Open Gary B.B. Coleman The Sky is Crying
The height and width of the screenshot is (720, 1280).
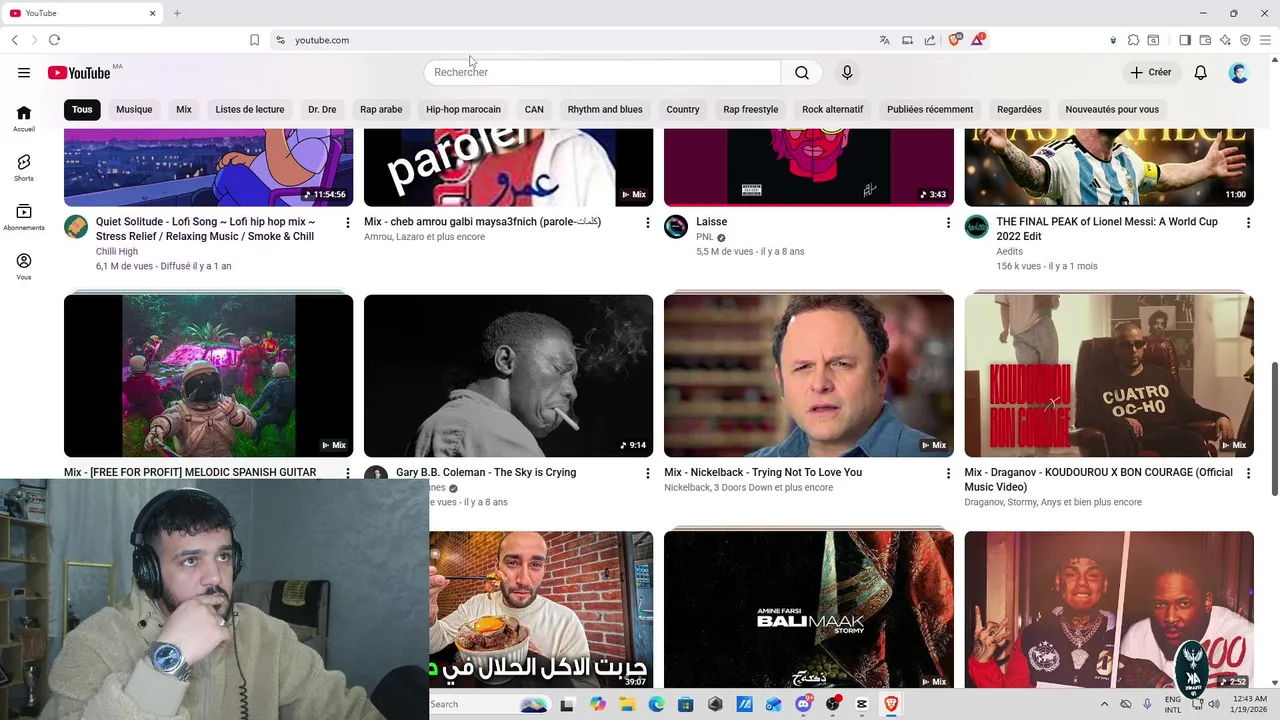[486, 472]
